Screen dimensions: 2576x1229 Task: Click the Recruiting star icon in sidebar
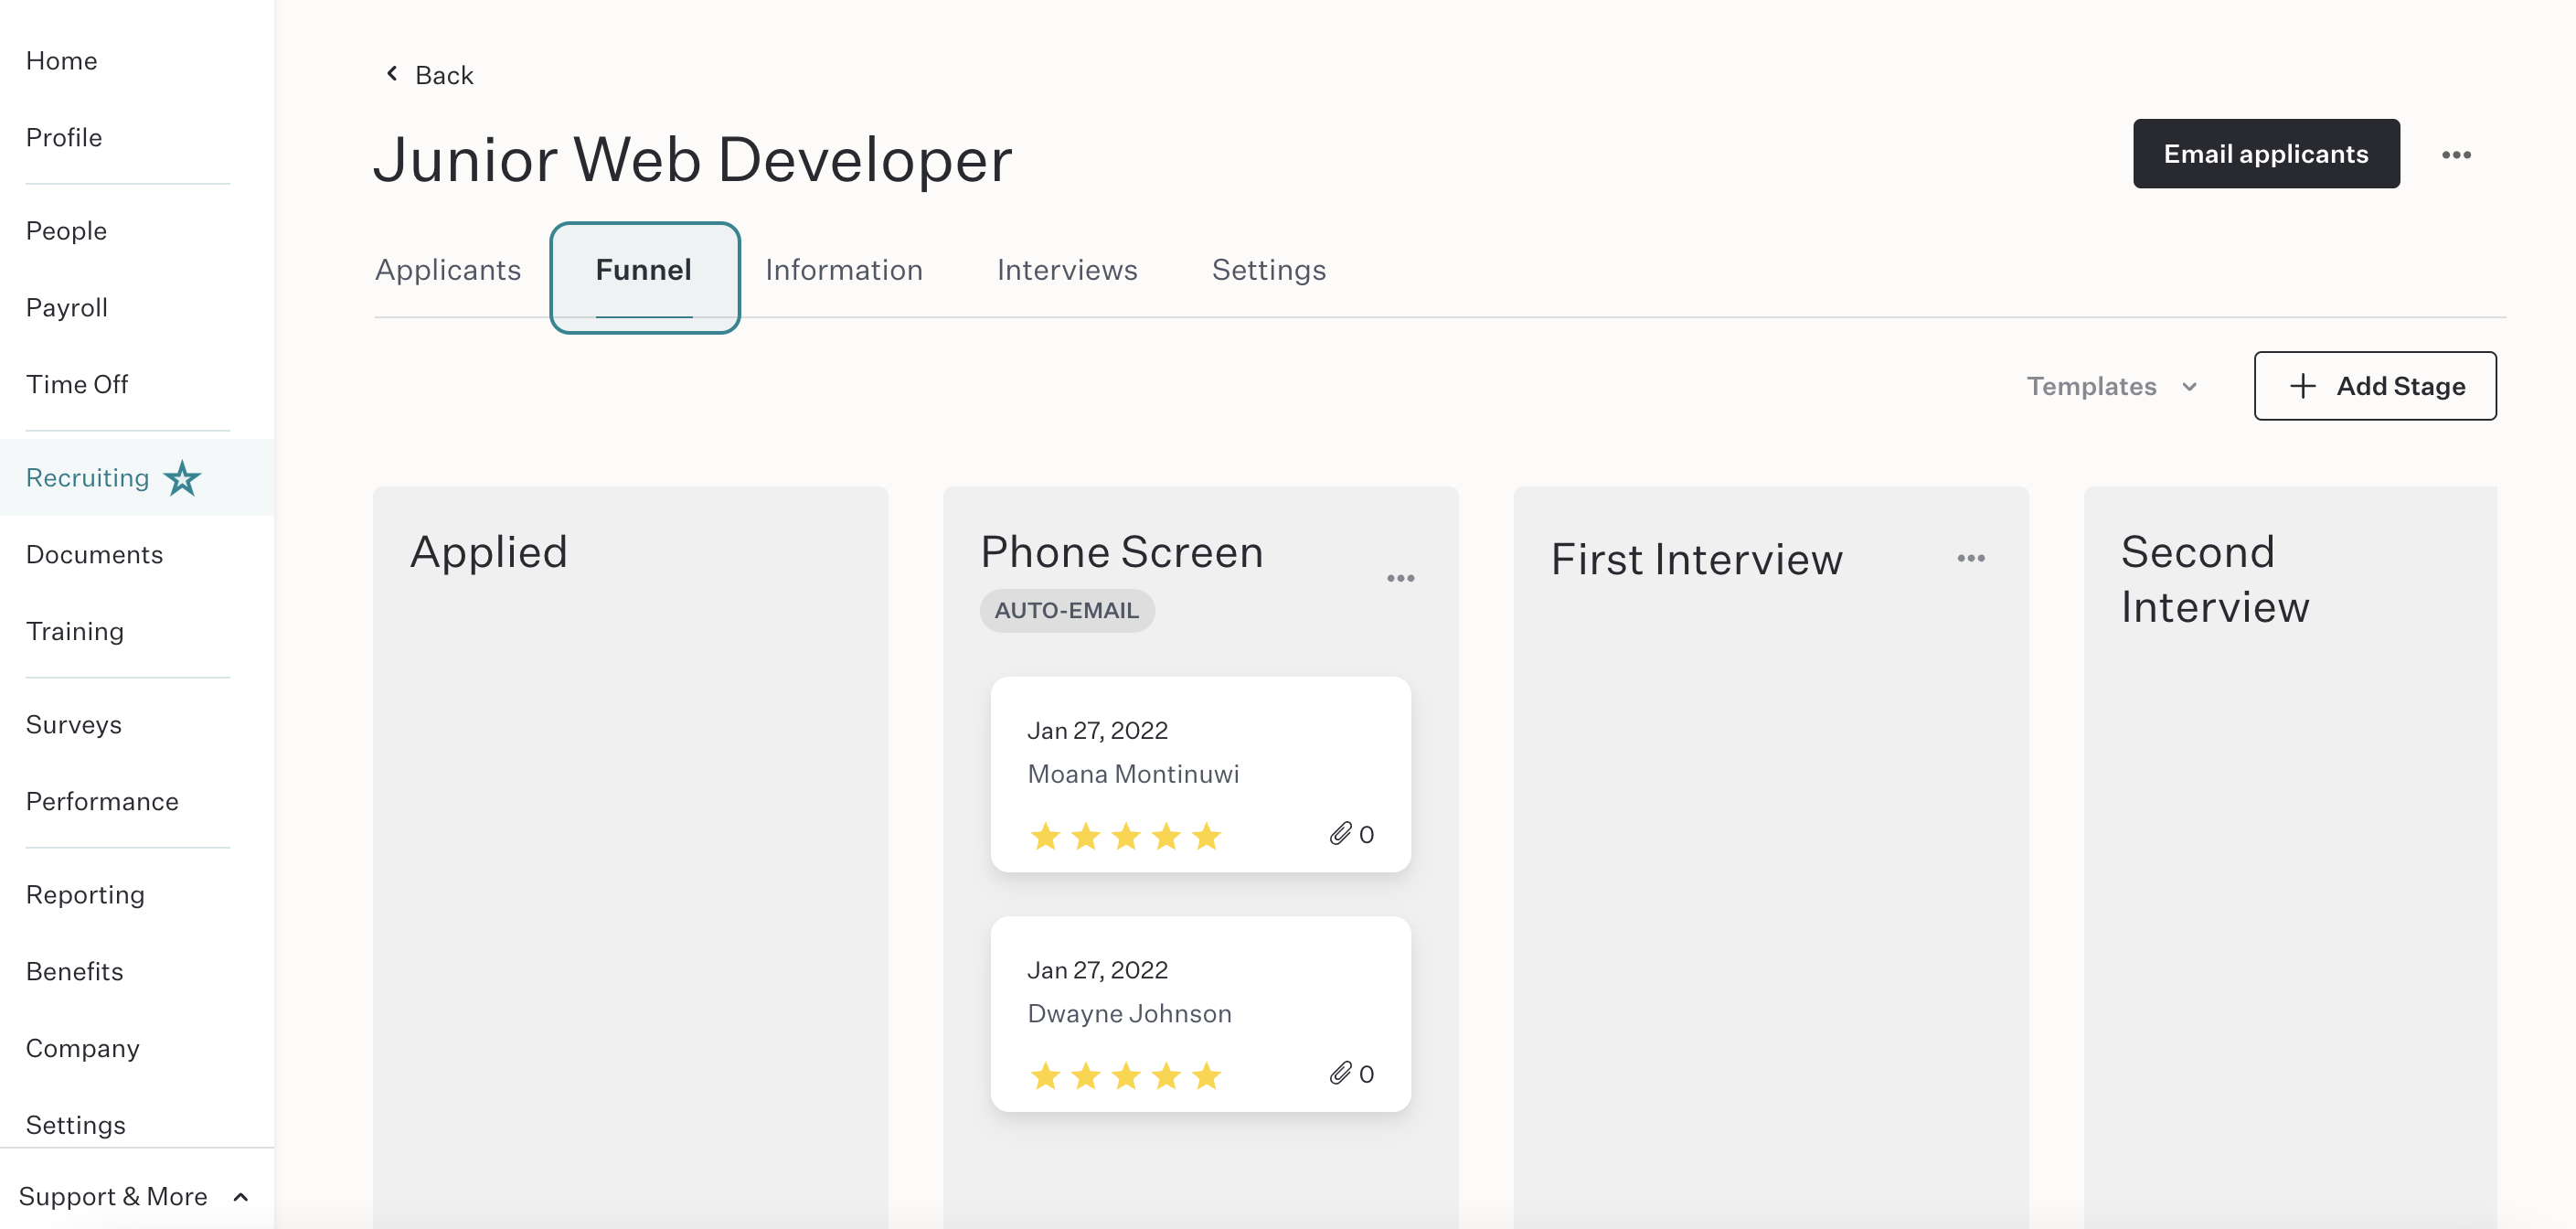click(182, 478)
